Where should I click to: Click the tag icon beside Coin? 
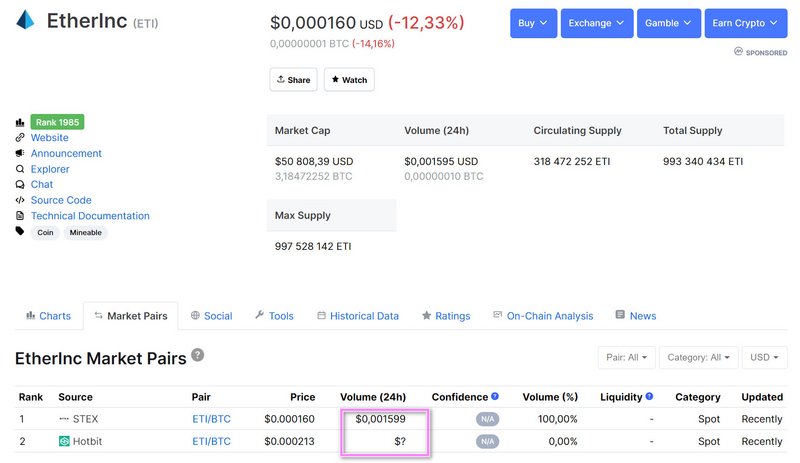point(20,231)
